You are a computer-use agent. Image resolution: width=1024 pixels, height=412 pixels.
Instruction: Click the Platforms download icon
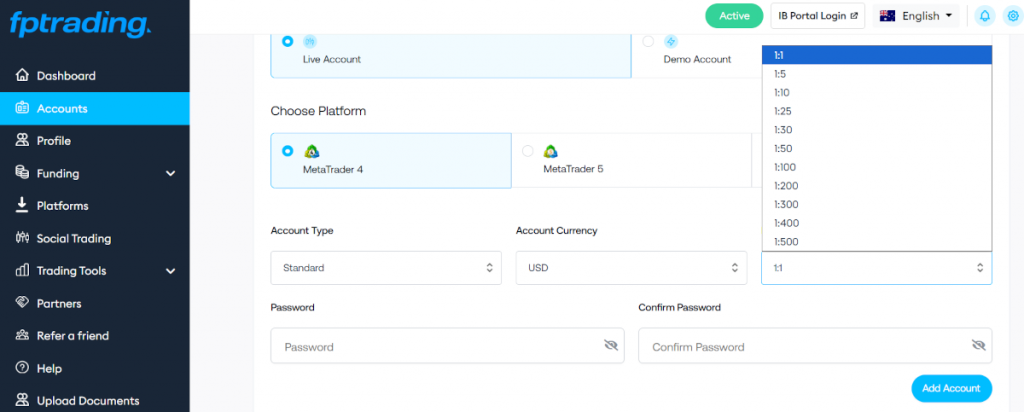(22, 205)
